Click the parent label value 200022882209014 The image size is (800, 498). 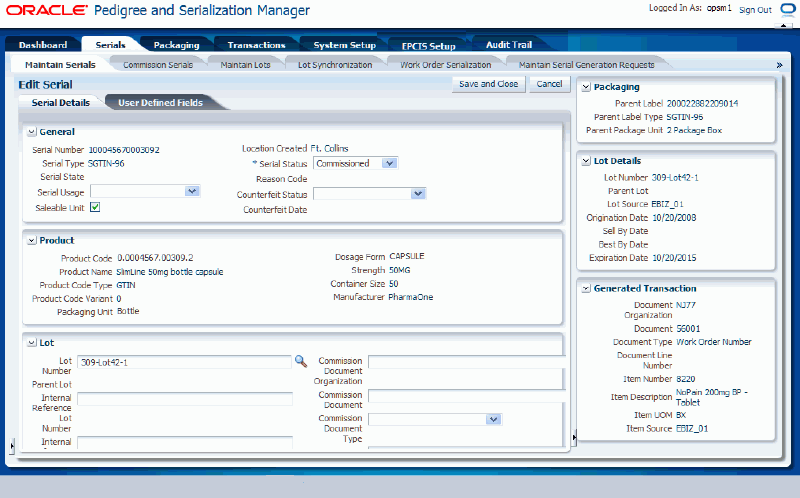click(x=702, y=104)
